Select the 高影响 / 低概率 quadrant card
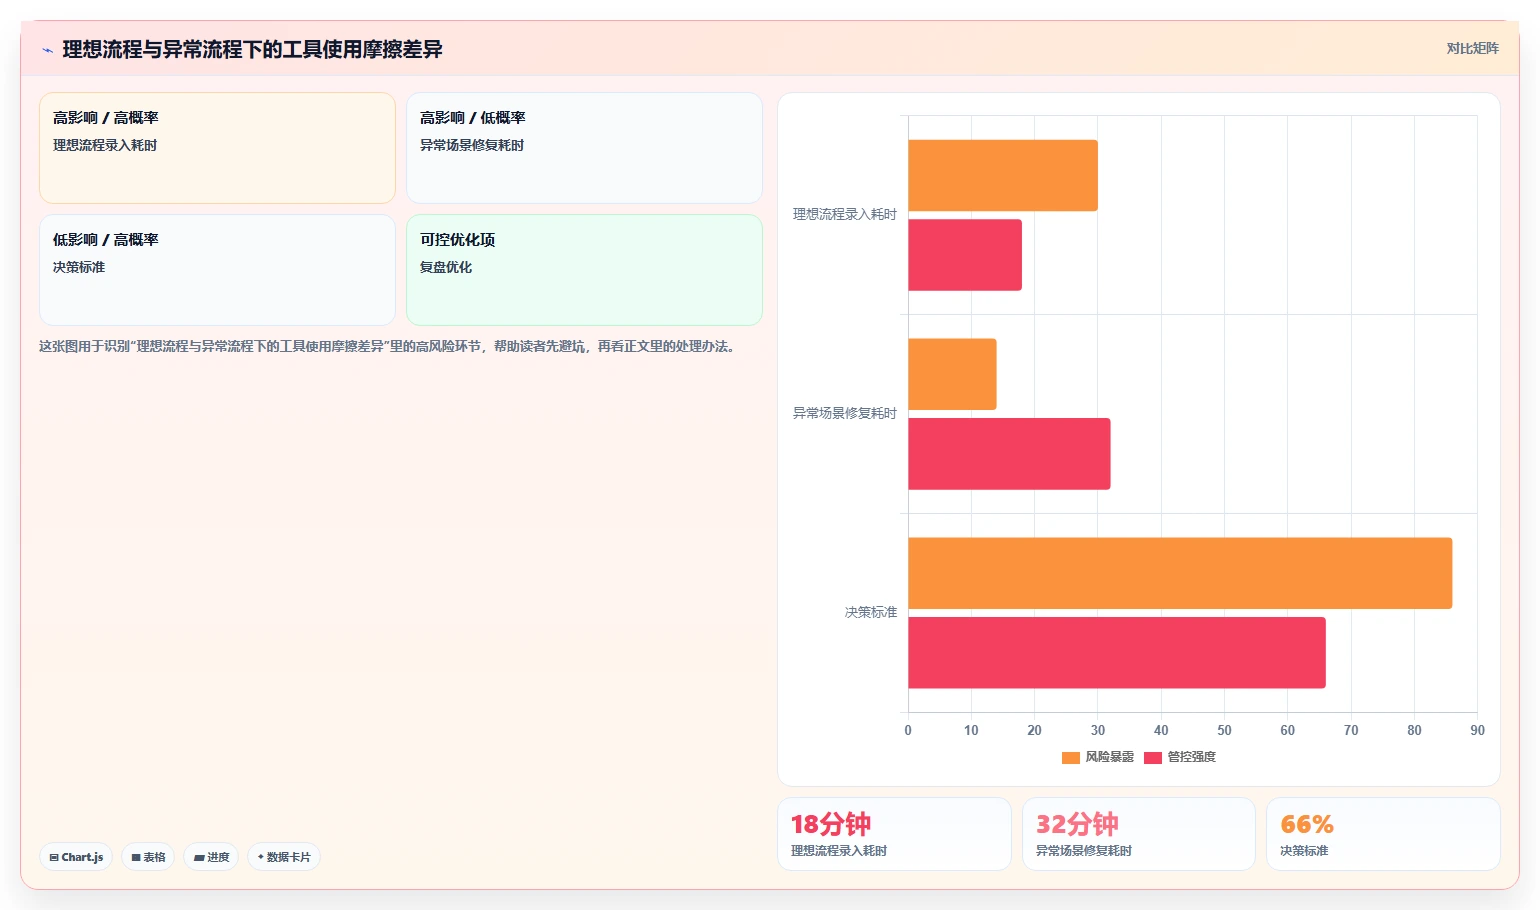 click(584, 148)
